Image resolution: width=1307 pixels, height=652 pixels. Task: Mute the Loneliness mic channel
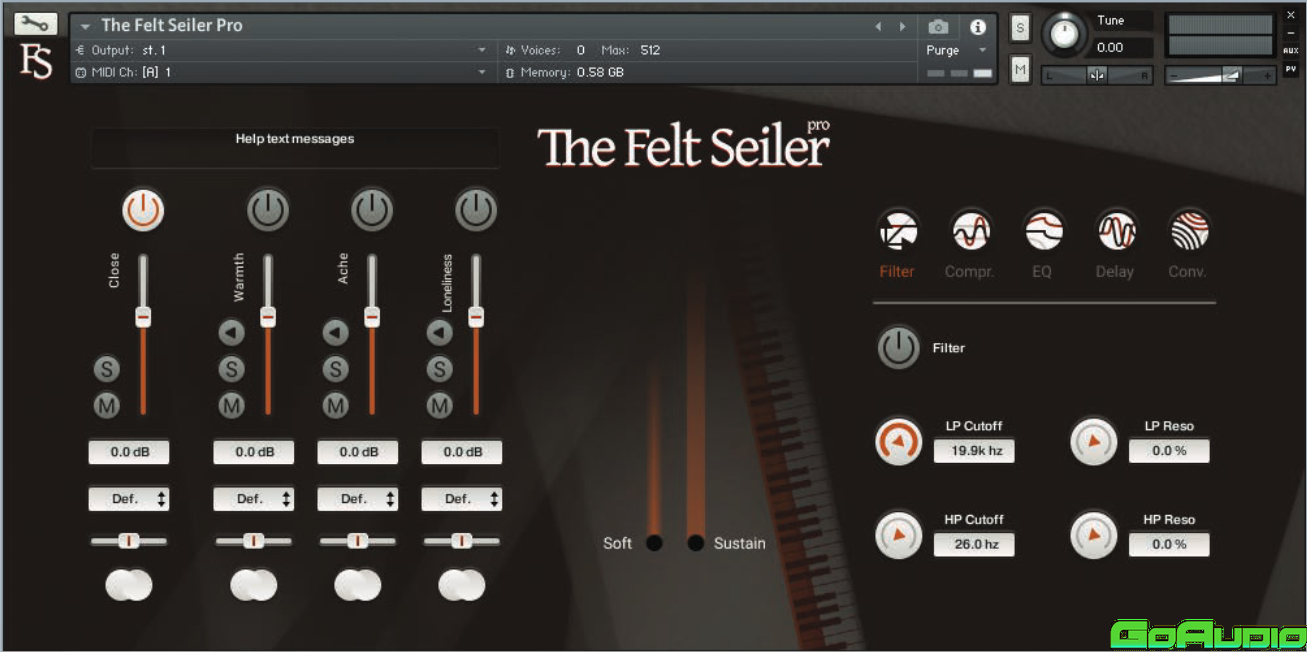[x=440, y=405]
